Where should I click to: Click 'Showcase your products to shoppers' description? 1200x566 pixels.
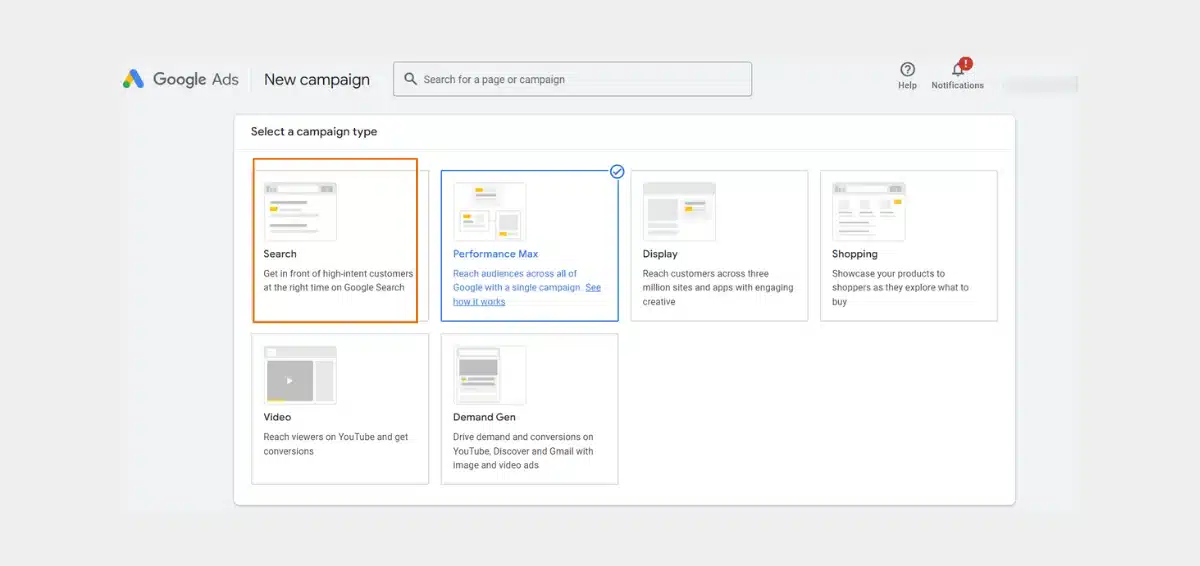[900, 287]
